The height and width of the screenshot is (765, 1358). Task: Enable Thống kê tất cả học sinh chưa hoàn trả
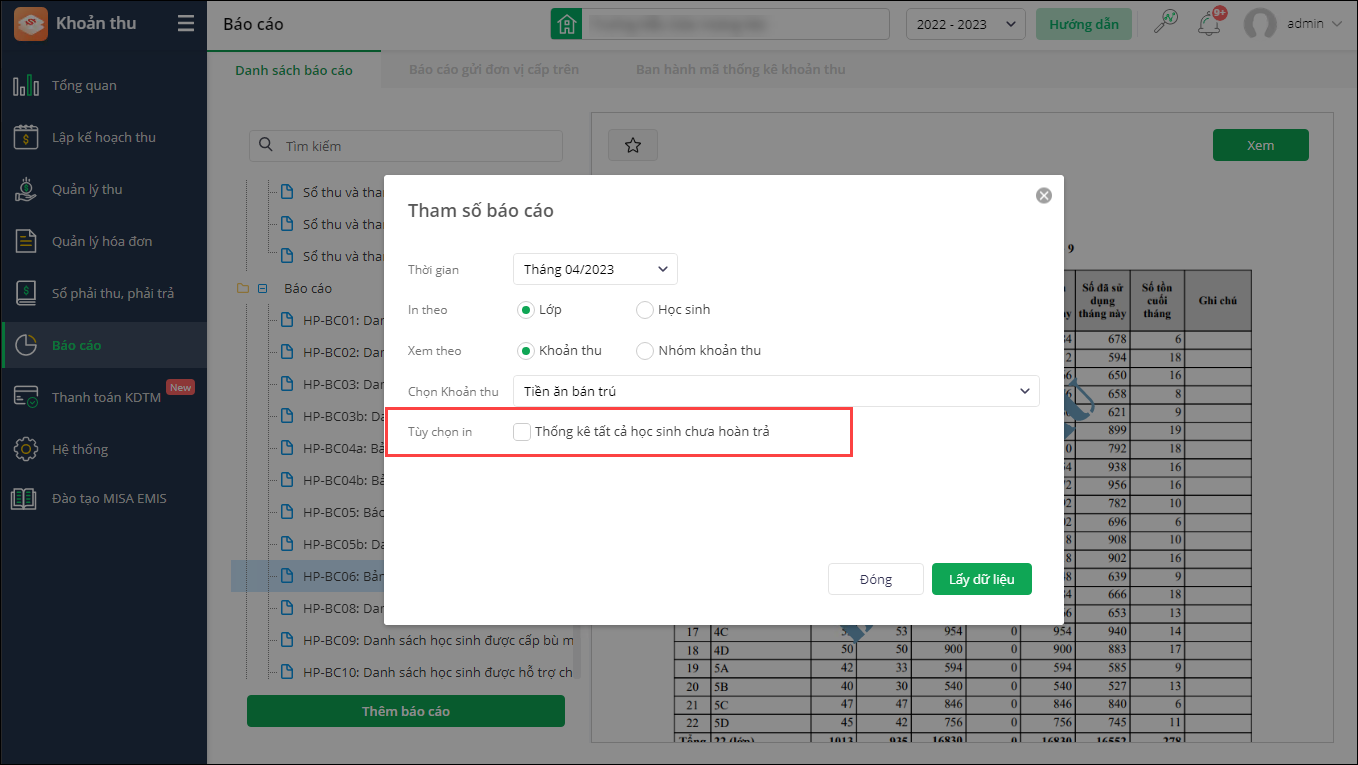pyautogui.click(x=522, y=432)
